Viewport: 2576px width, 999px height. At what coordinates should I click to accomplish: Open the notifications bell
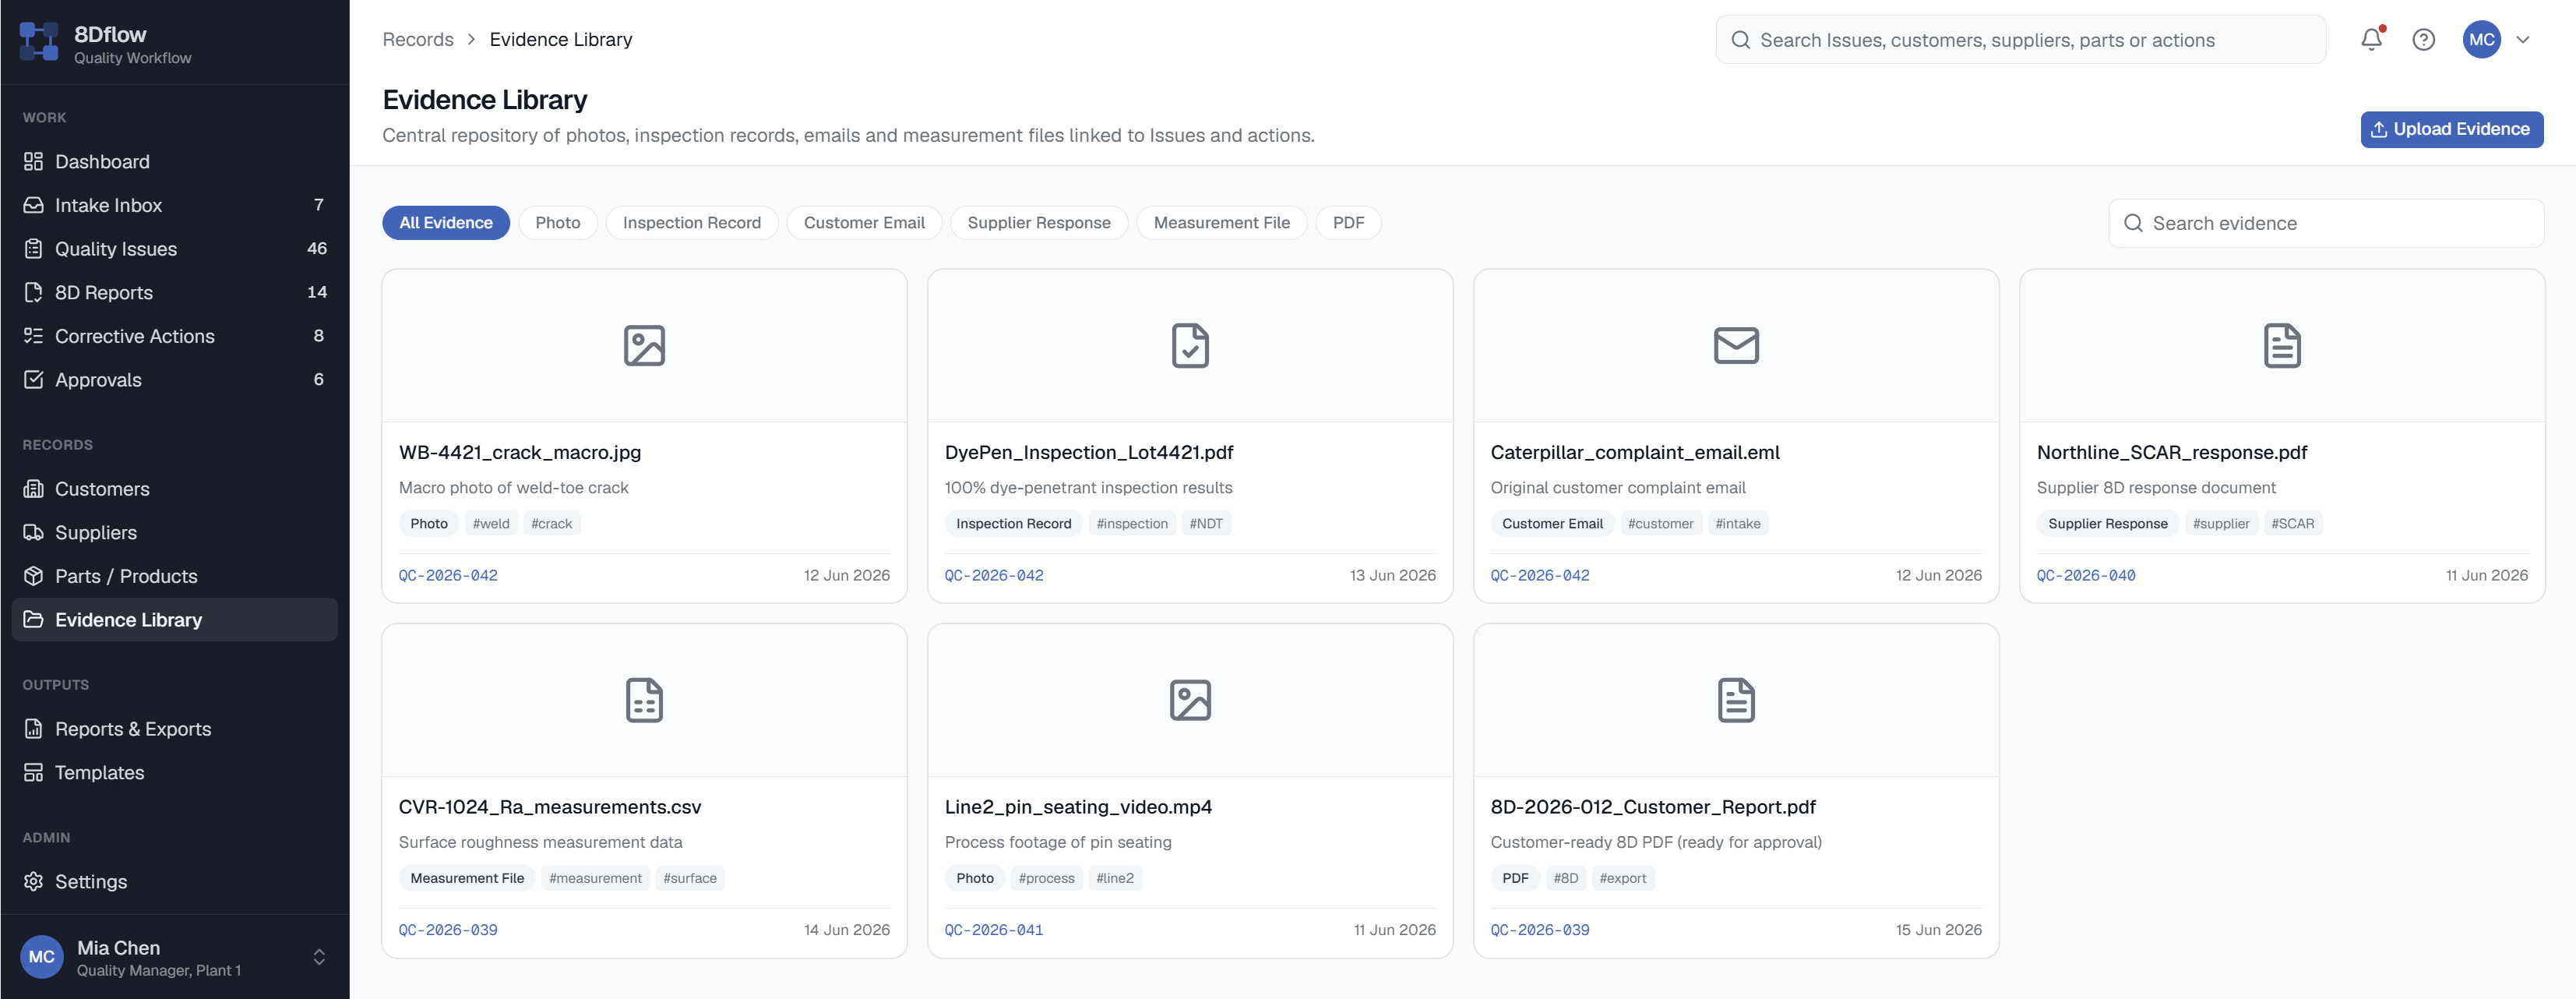2371,39
